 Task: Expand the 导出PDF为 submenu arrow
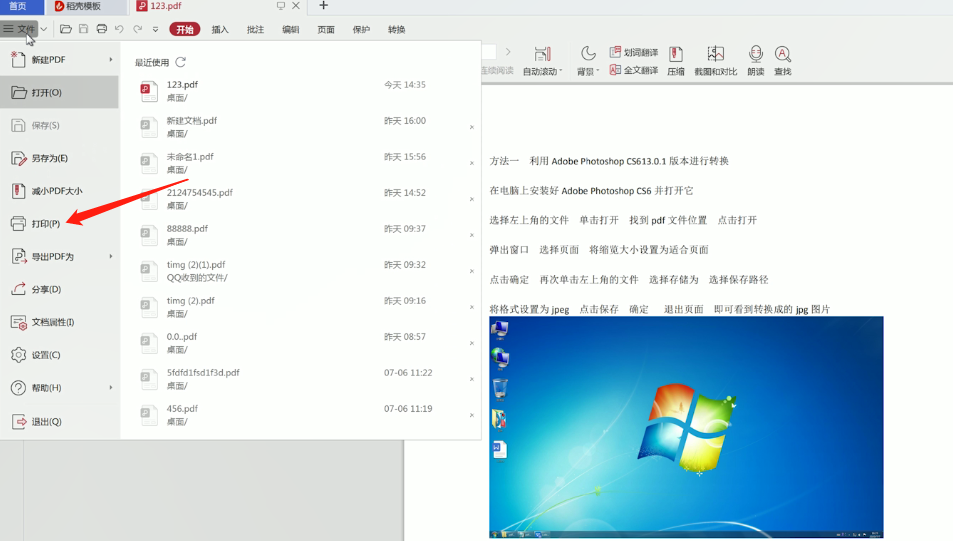111,257
